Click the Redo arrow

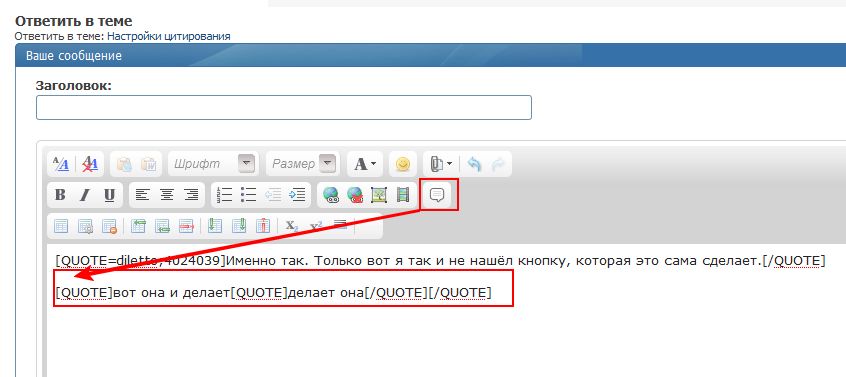497,164
